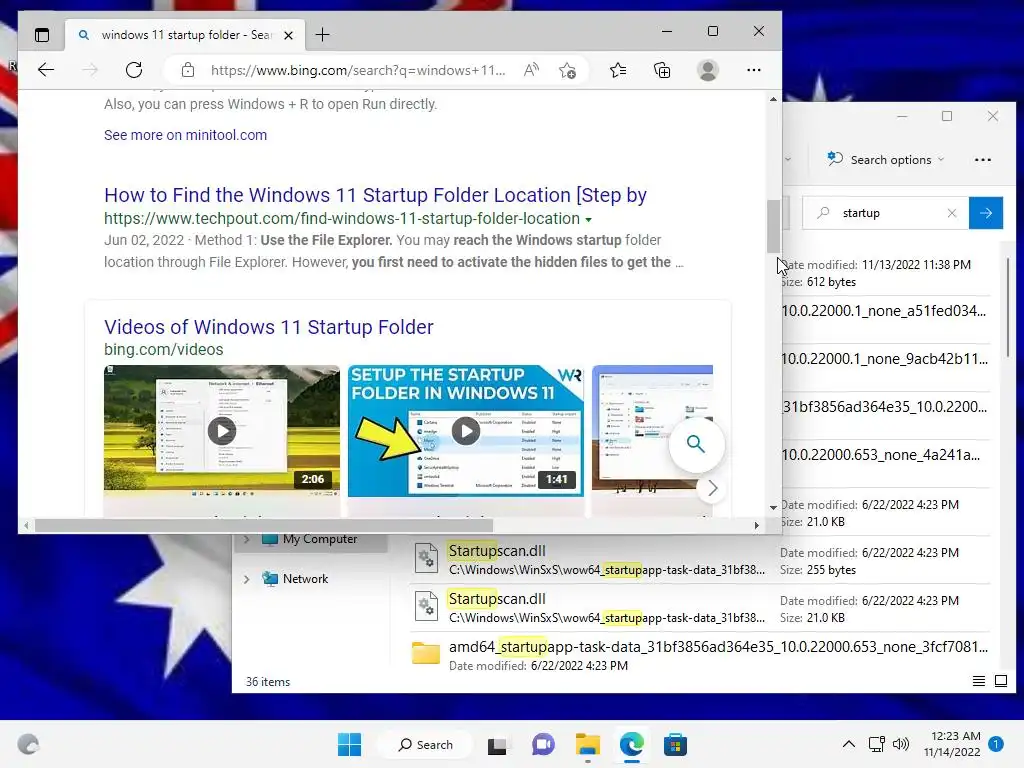Go back in Edge browser
The height and width of the screenshot is (768, 1024).
click(x=46, y=70)
